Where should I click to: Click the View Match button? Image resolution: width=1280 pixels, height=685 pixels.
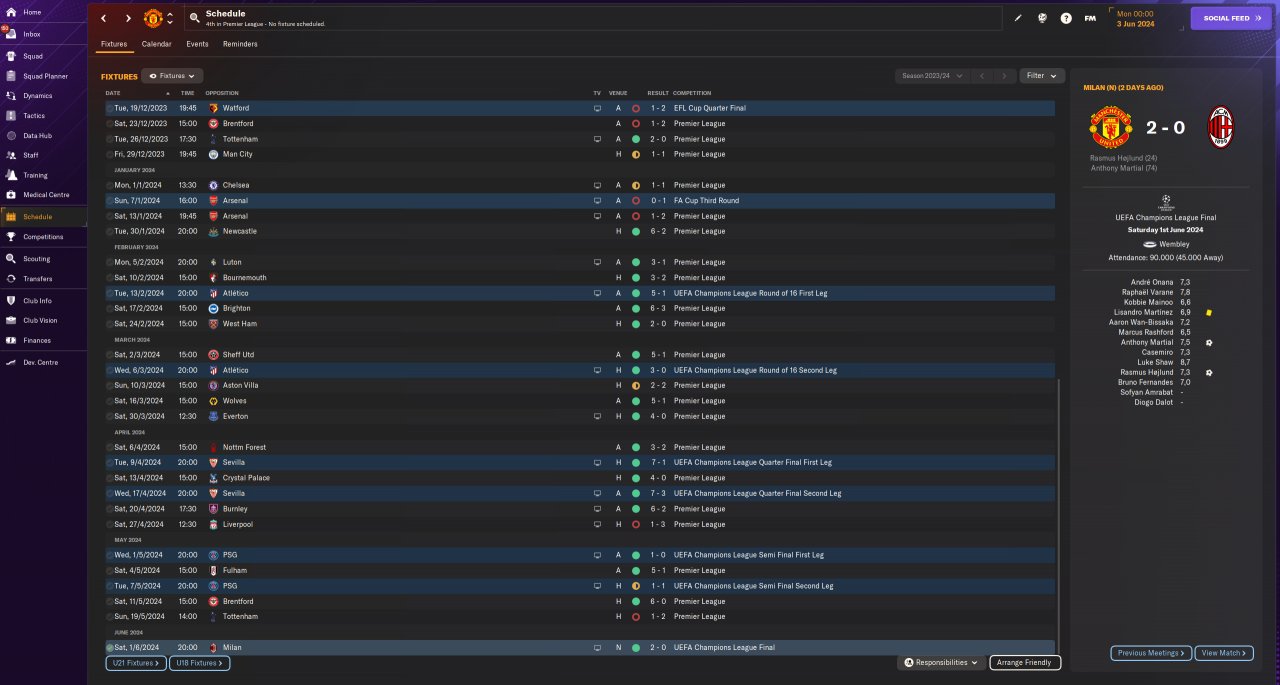tap(1222, 653)
